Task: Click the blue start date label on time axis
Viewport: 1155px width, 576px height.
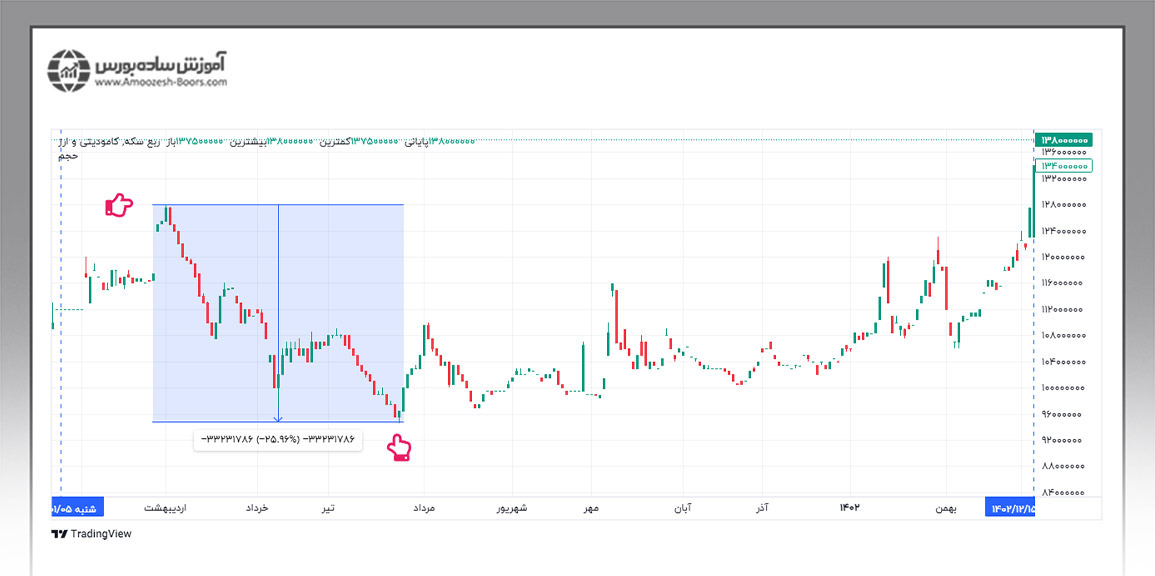Action: 77,508
